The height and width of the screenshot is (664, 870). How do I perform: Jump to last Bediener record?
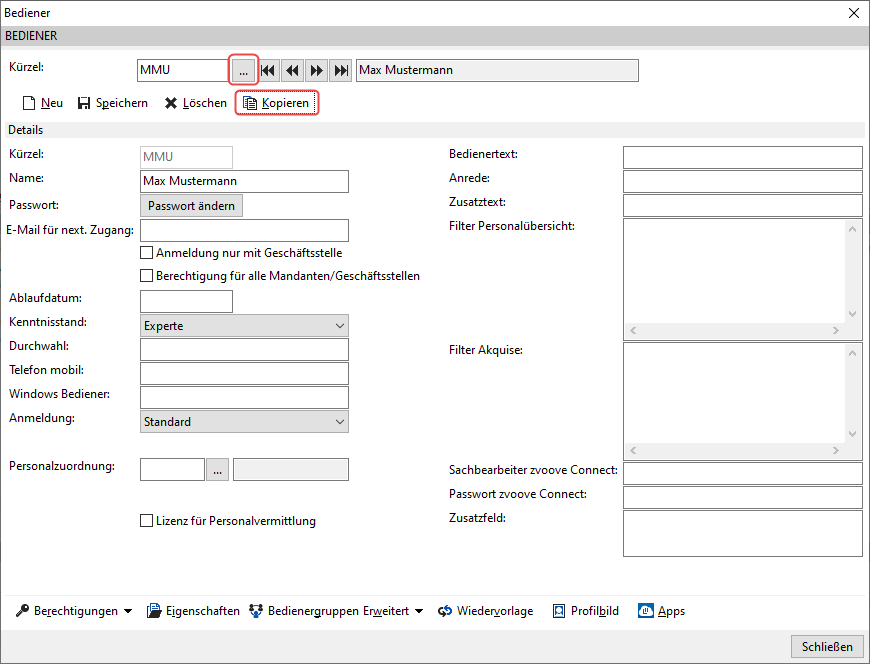[x=341, y=70]
